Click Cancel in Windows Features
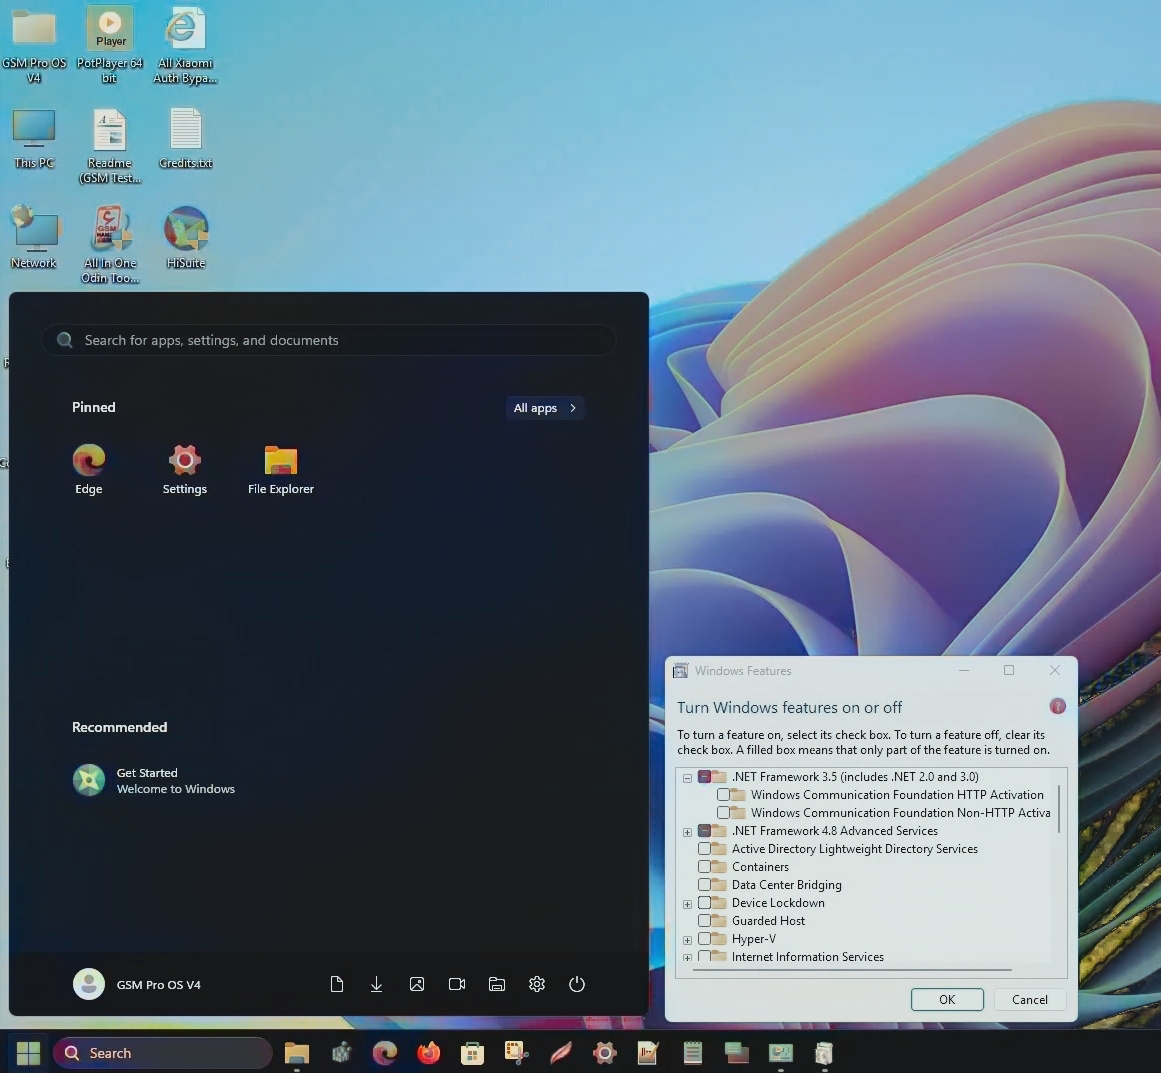This screenshot has height=1073, width=1161. pos(1029,999)
